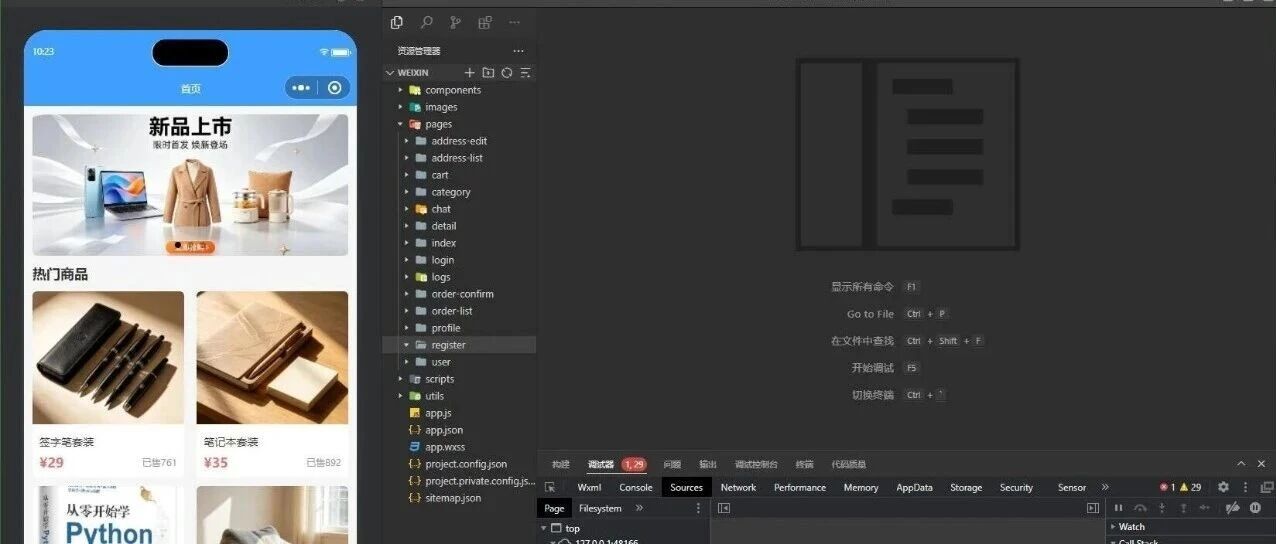Switch to the Console tab
This screenshot has width=1276, height=544.
pyautogui.click(x=636, y=487)
